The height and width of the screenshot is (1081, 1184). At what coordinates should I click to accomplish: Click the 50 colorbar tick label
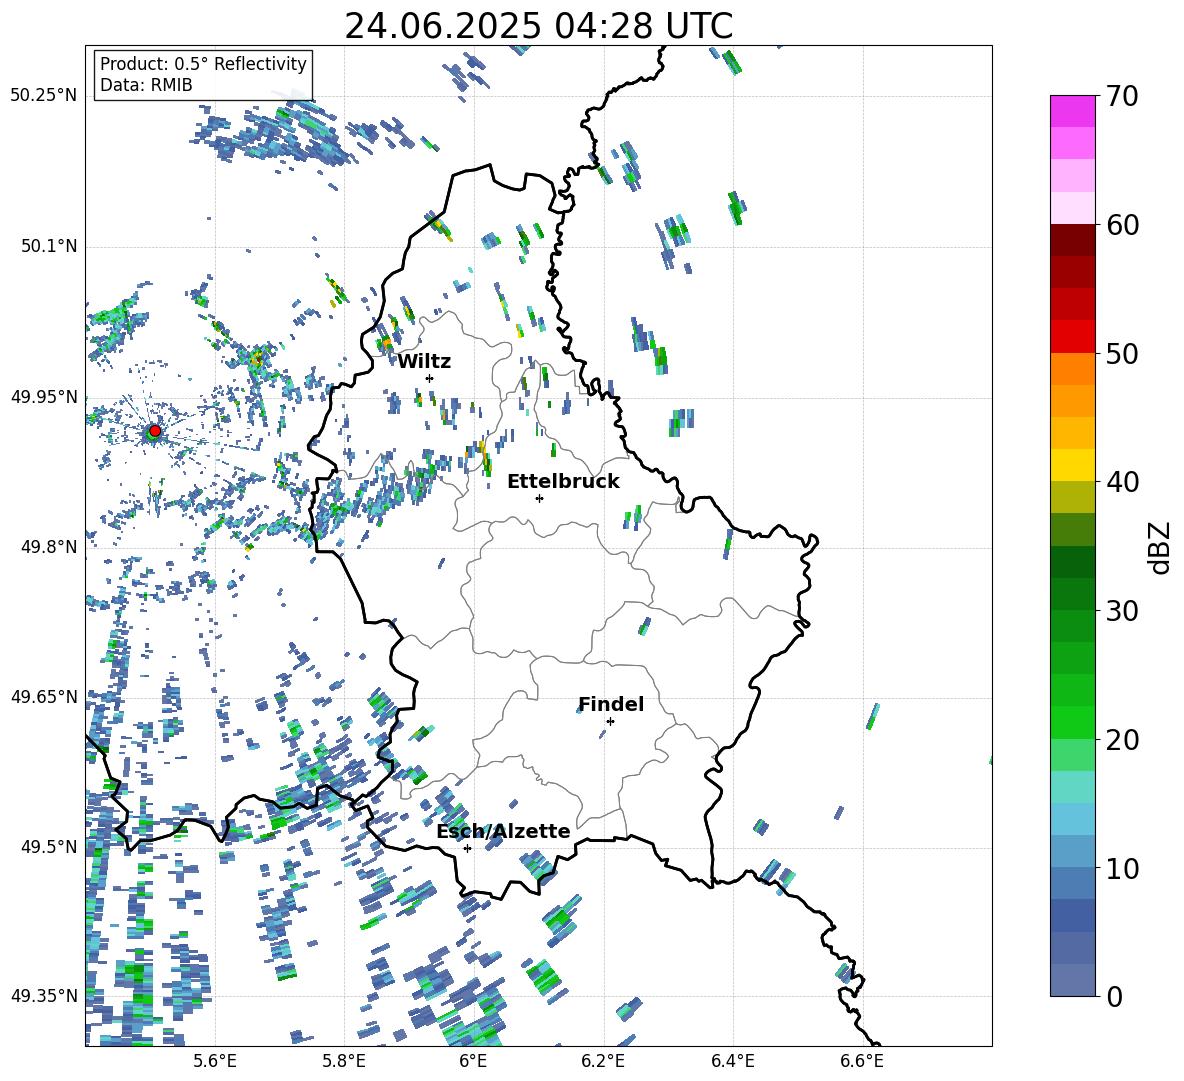[x=1122, y=354]
